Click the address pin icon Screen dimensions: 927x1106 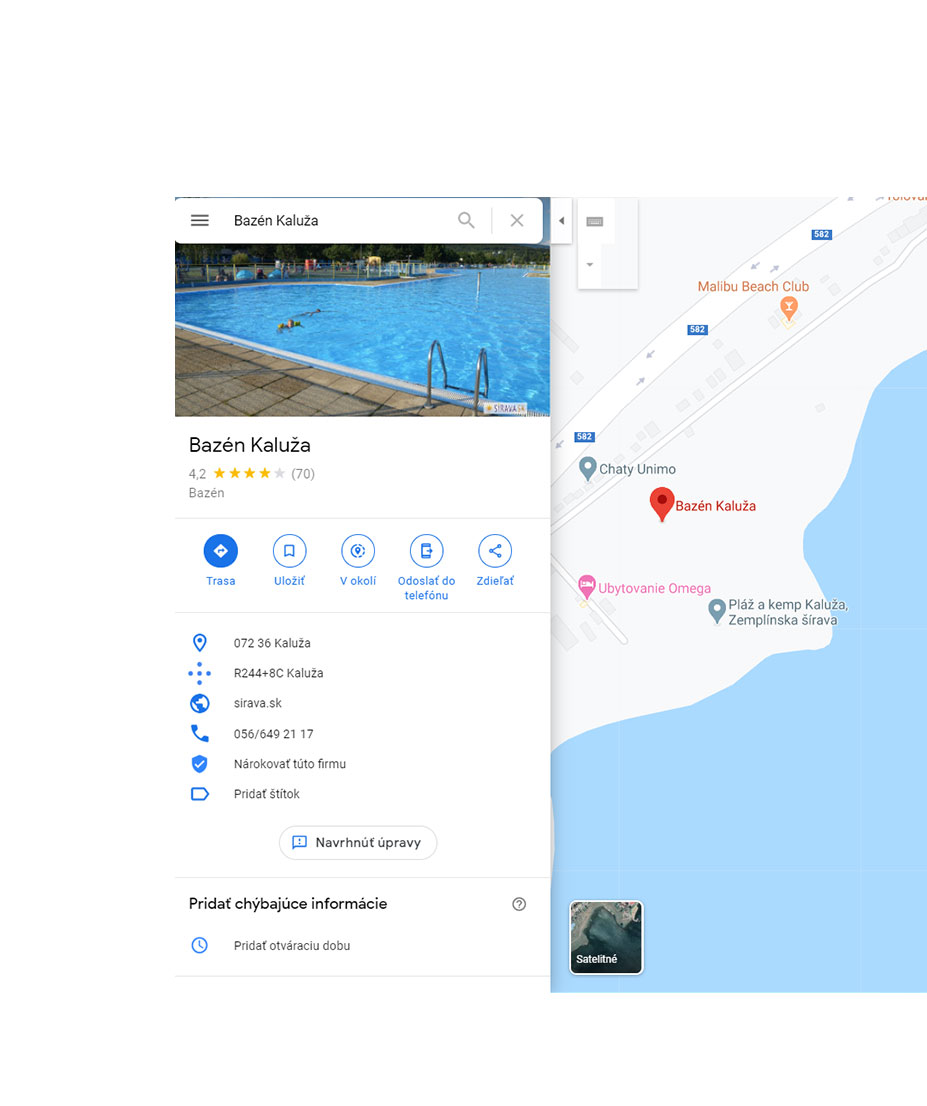click(200, 643)
